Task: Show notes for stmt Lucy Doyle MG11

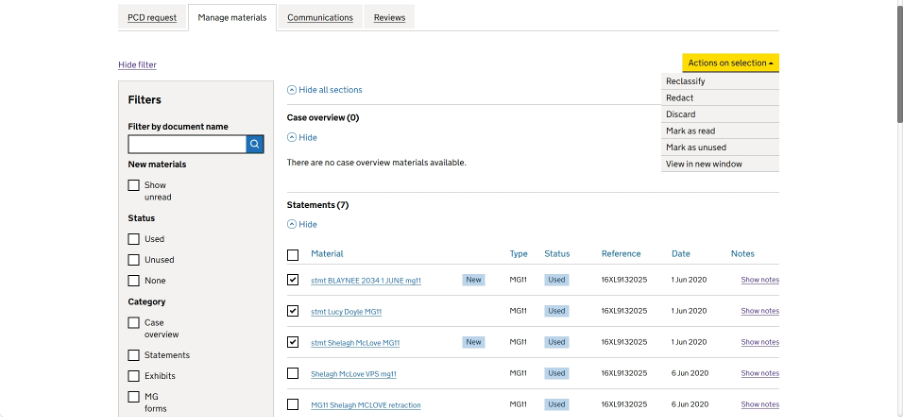Action: tap(760, 311)
